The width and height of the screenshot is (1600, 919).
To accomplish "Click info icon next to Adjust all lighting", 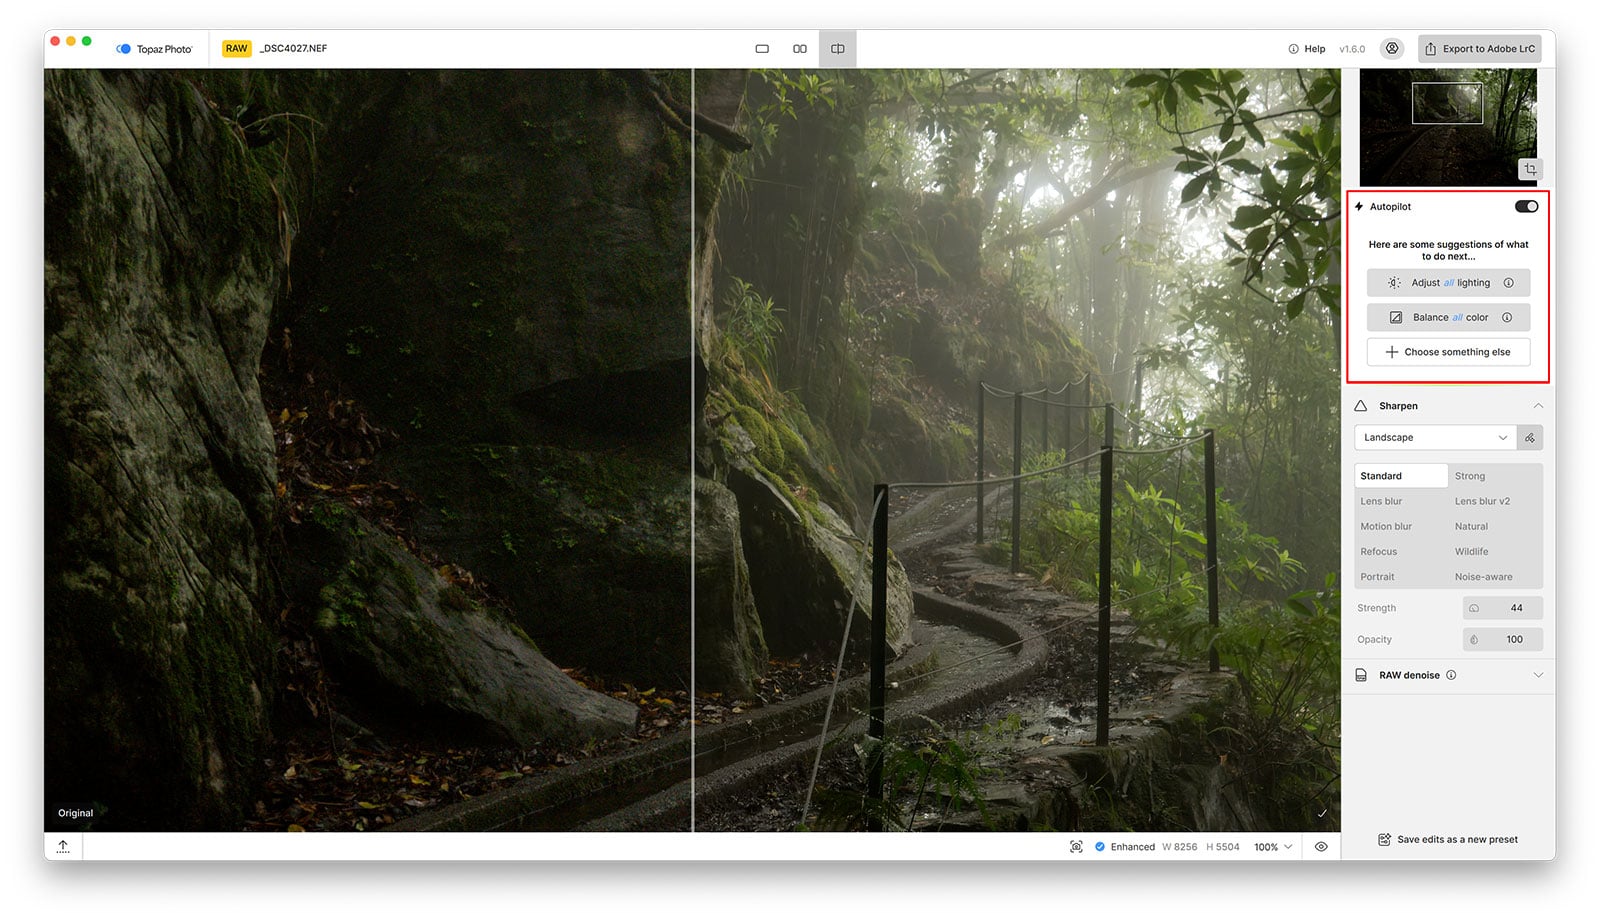I will pos(1508,283).
